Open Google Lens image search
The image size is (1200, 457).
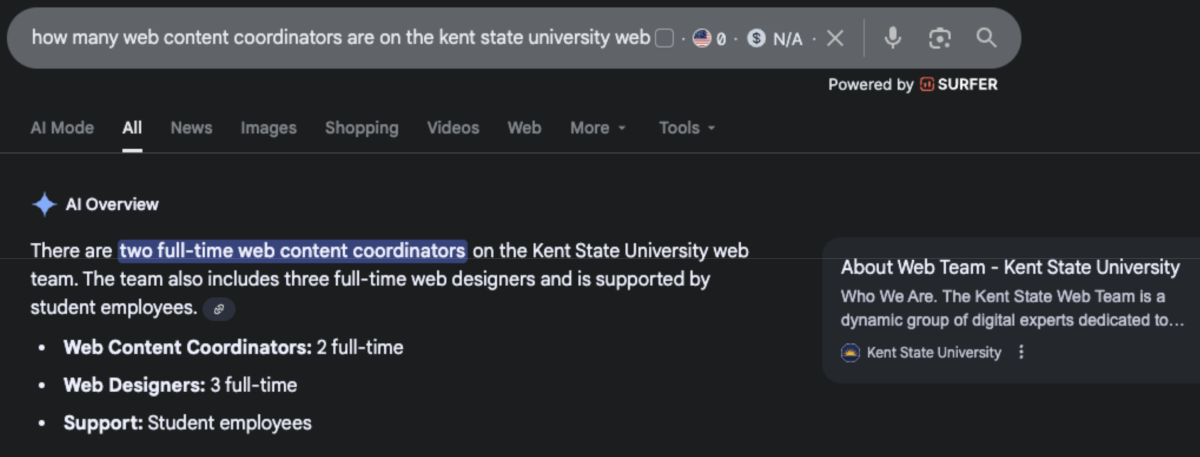pos(940,38)
